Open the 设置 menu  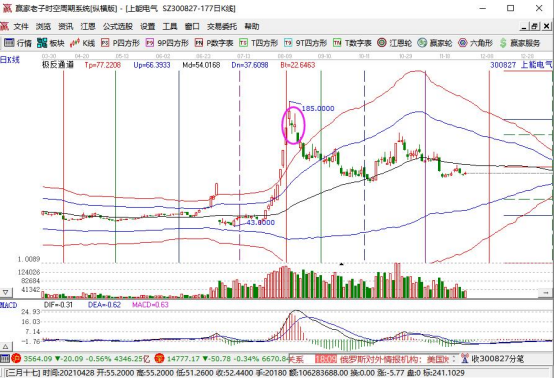[148, 26]
